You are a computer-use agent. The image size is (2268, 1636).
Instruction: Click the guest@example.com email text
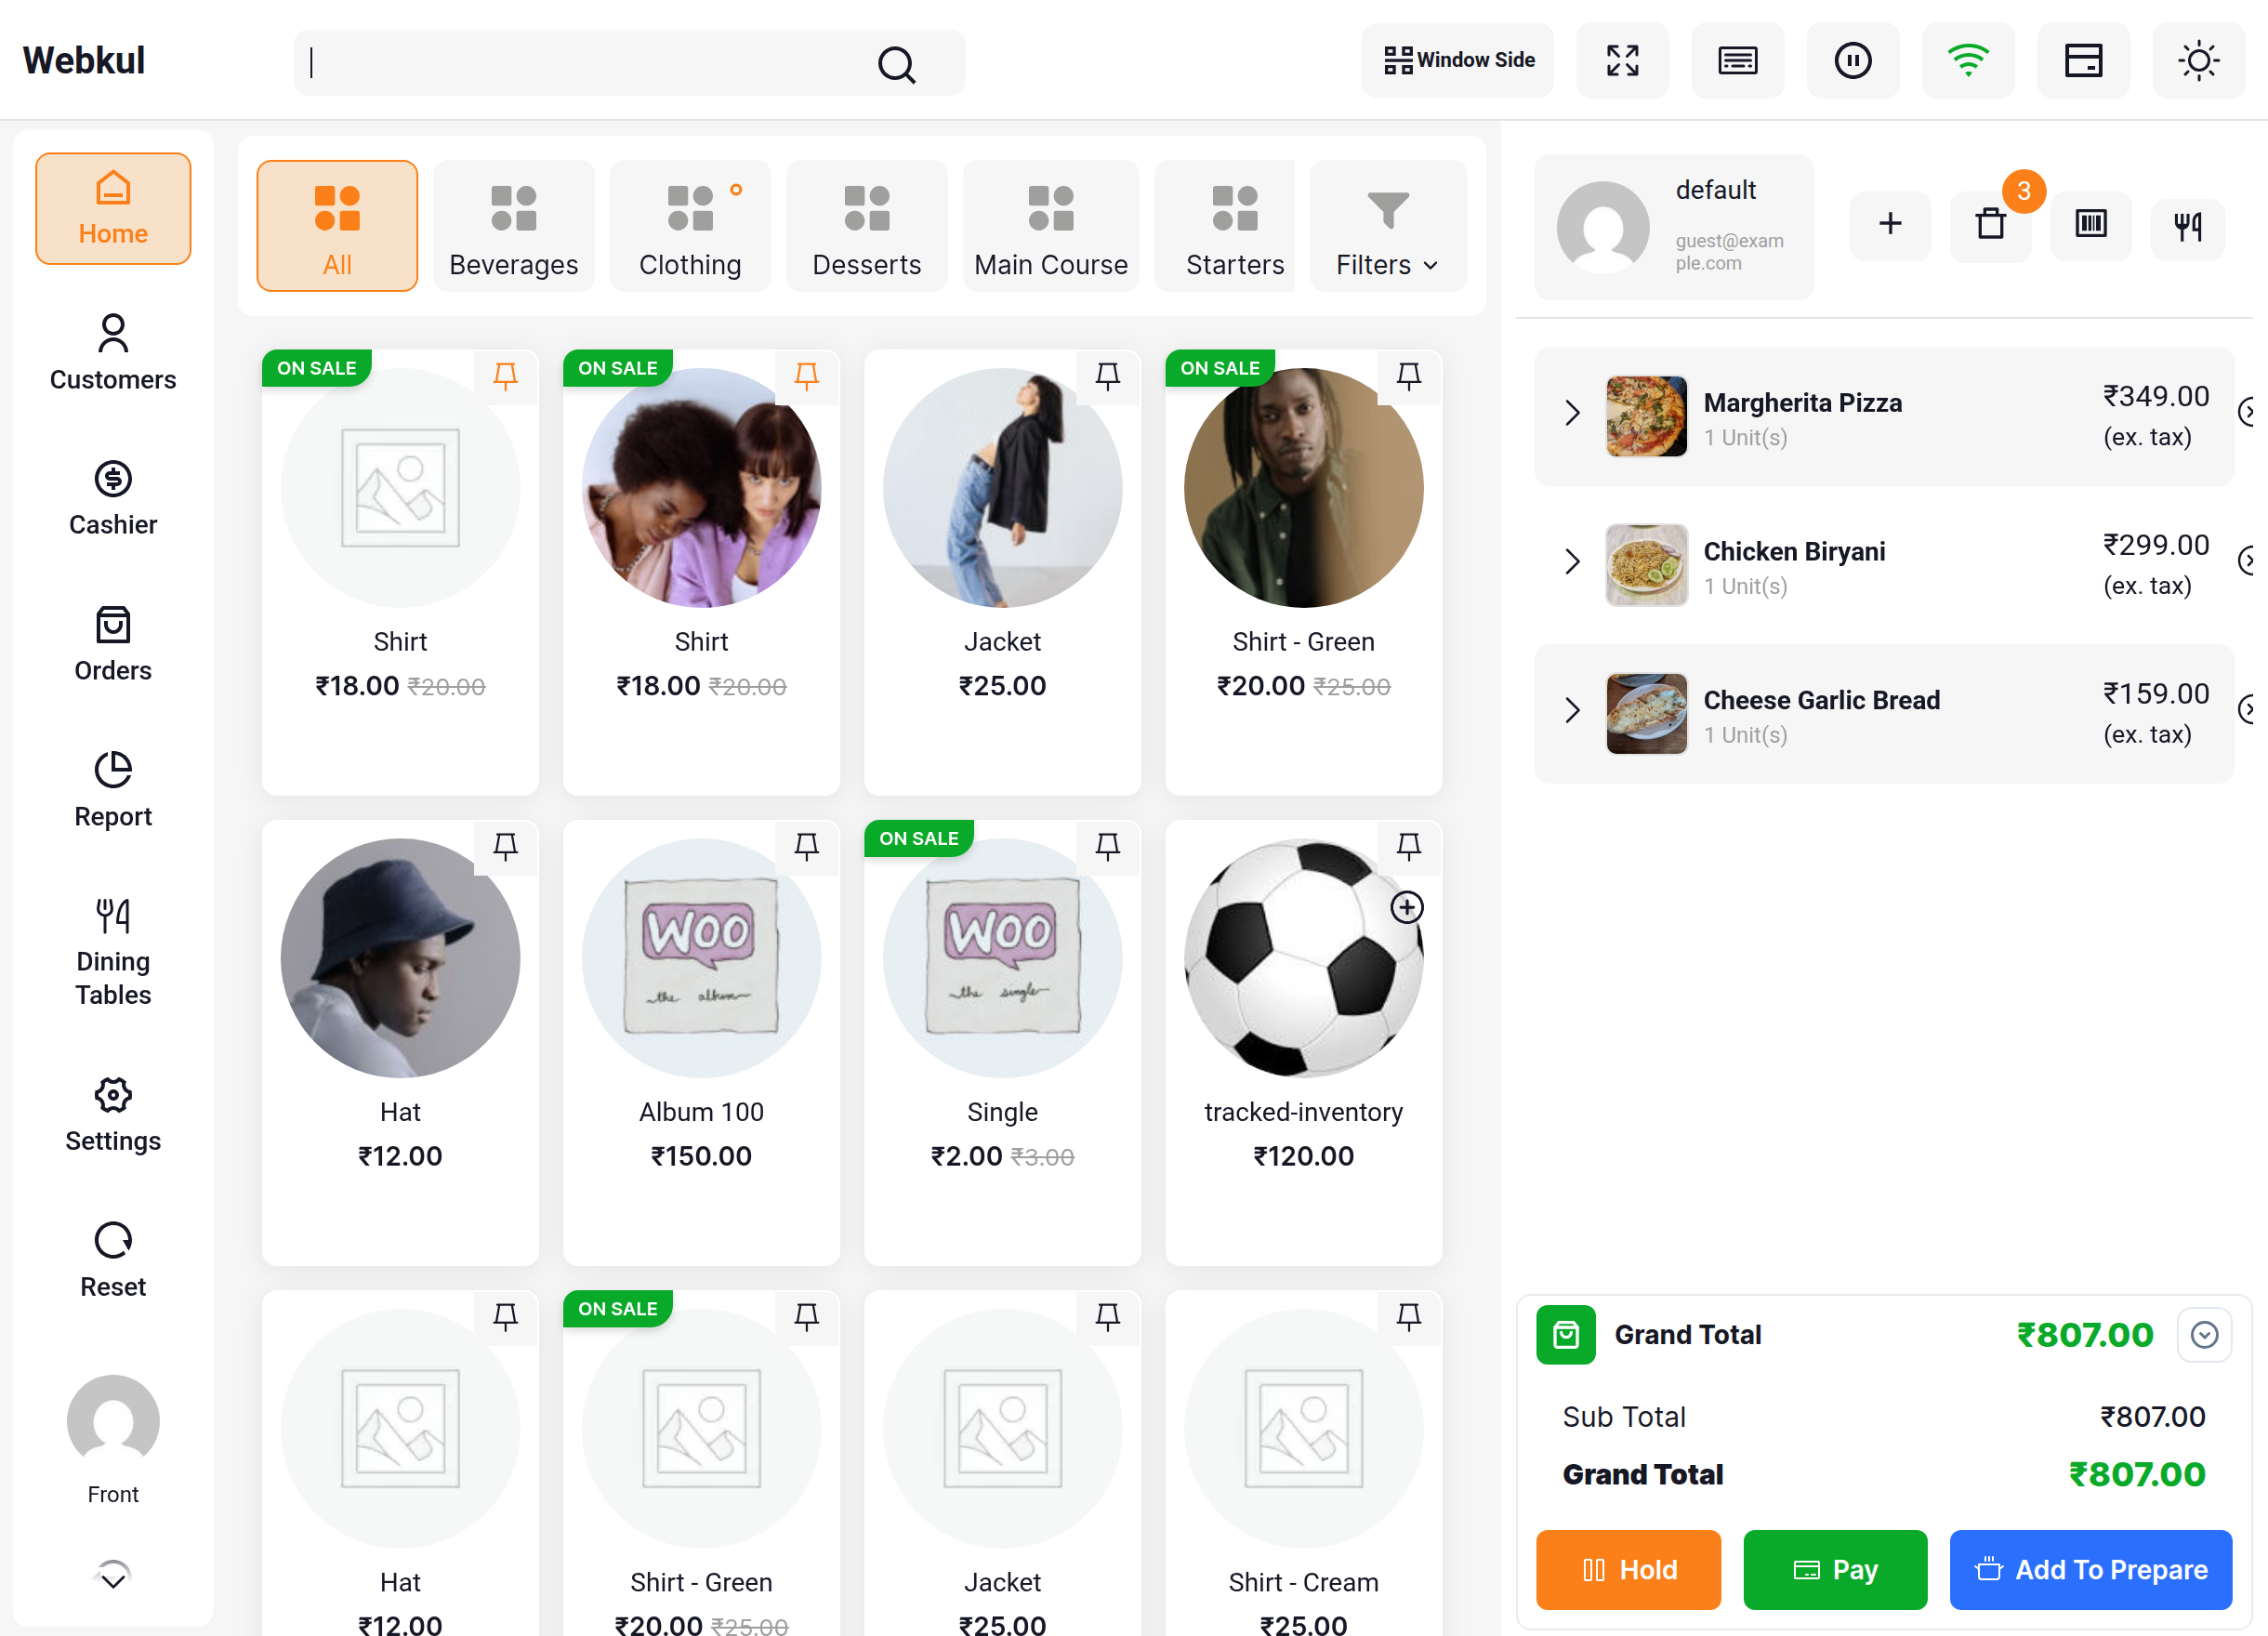1729,252
